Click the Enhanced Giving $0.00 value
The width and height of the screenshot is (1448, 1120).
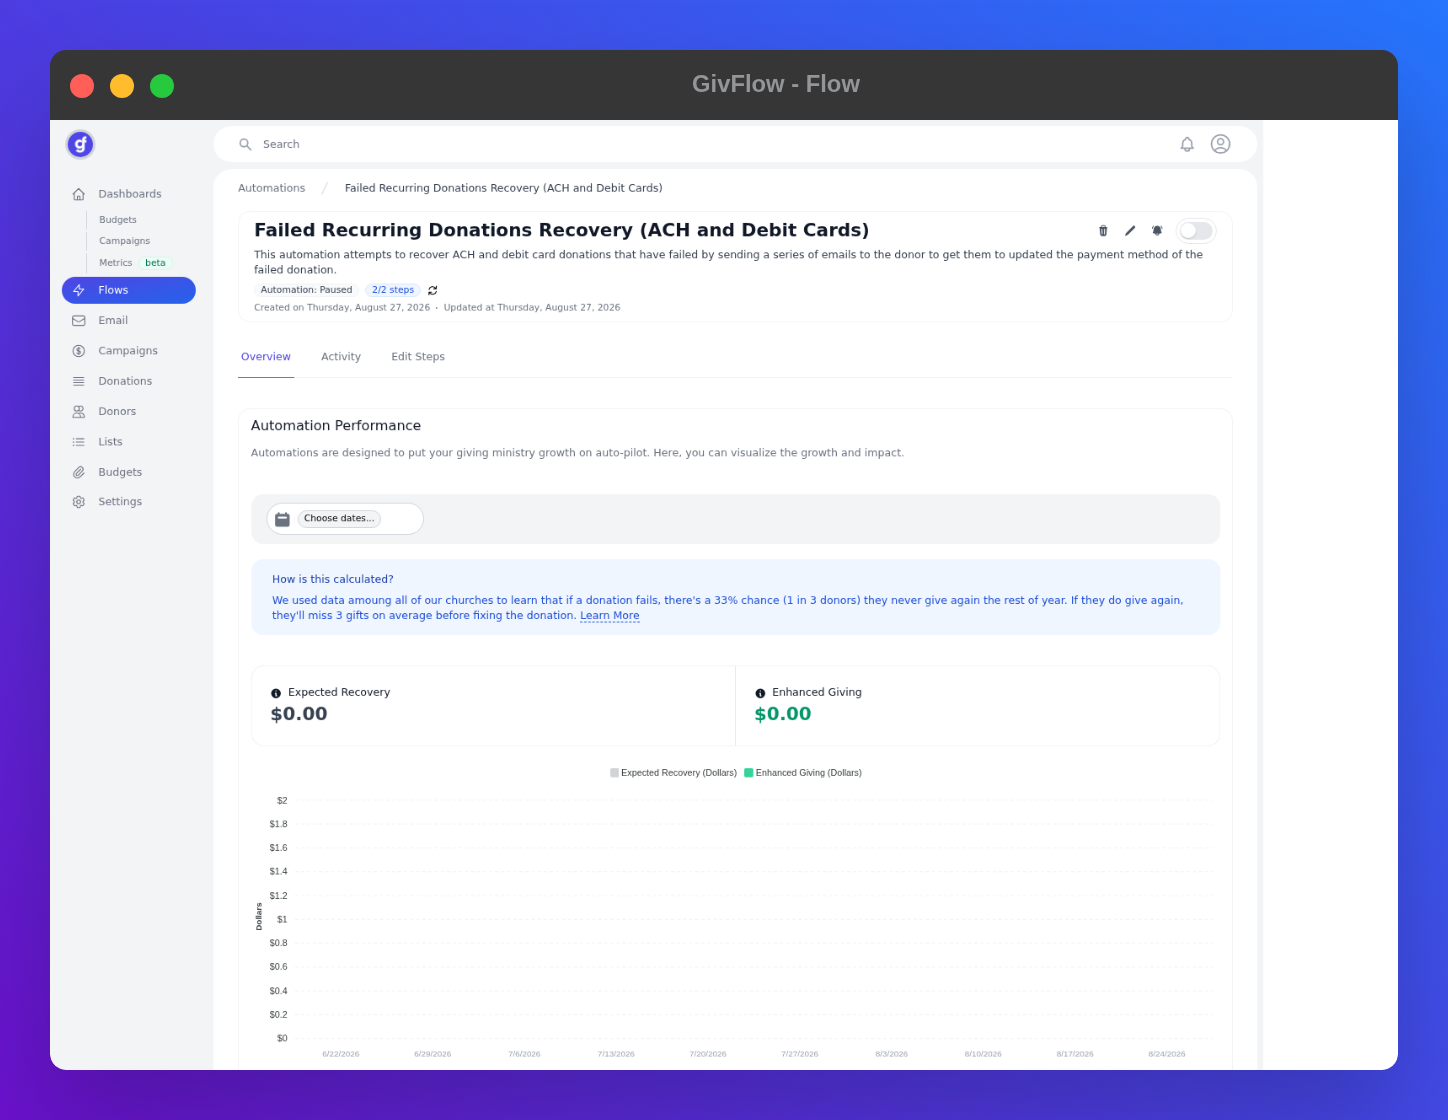(x=783, y=714)
